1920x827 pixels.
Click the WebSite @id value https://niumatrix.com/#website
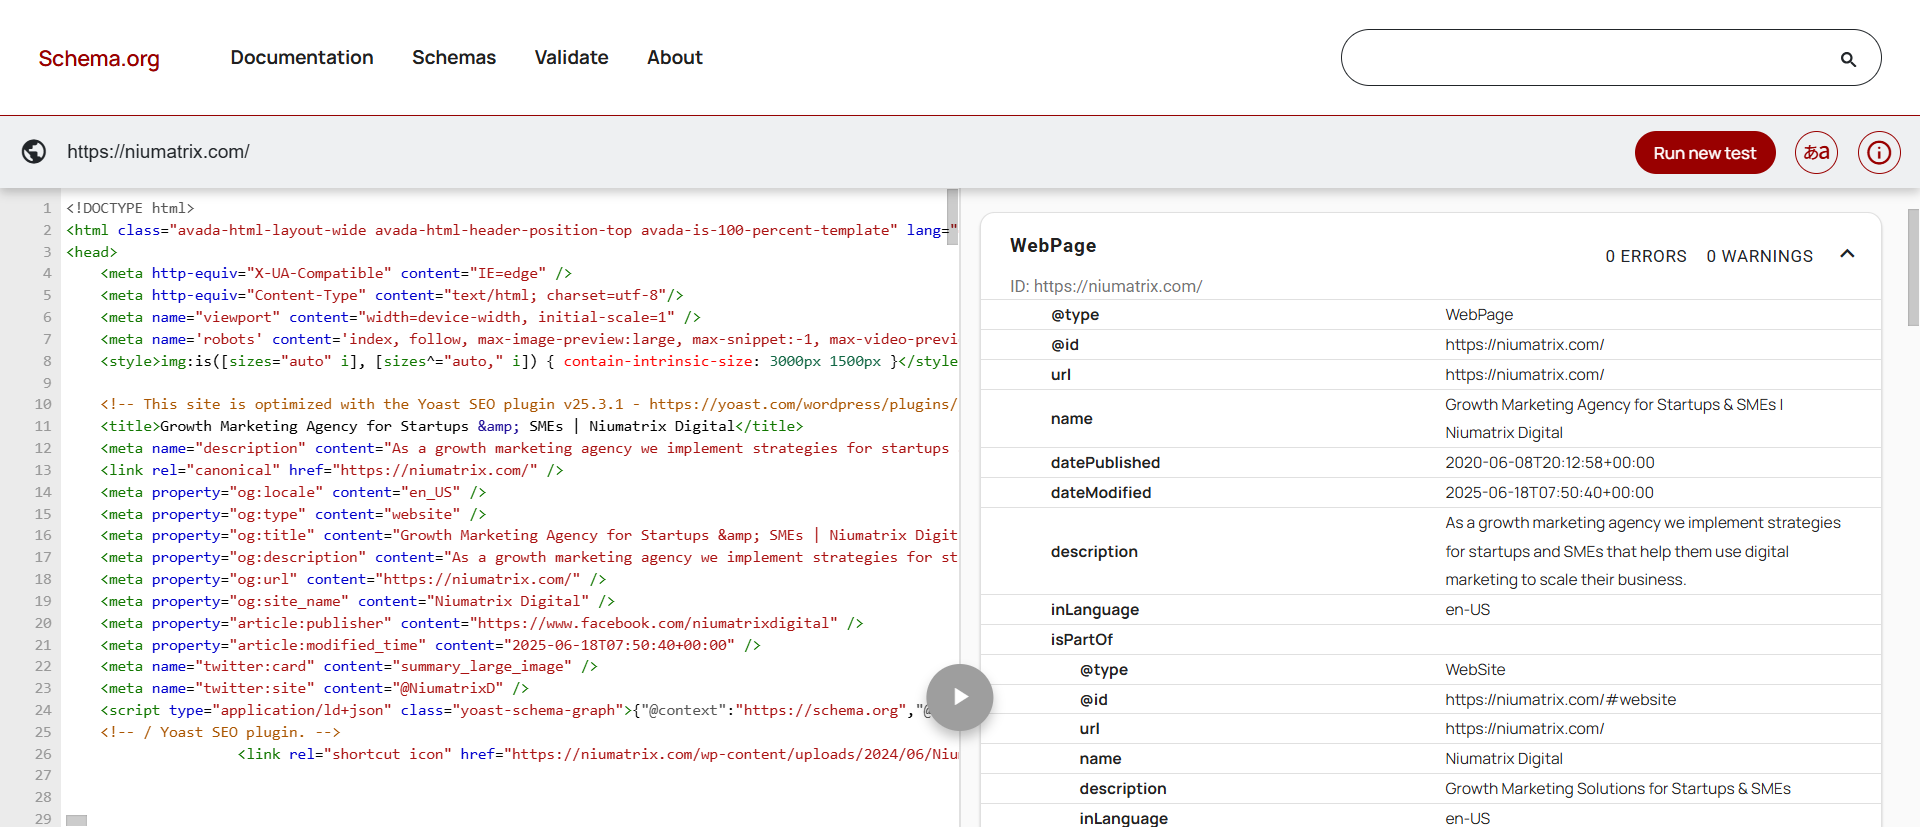(x=1560, y=700)
